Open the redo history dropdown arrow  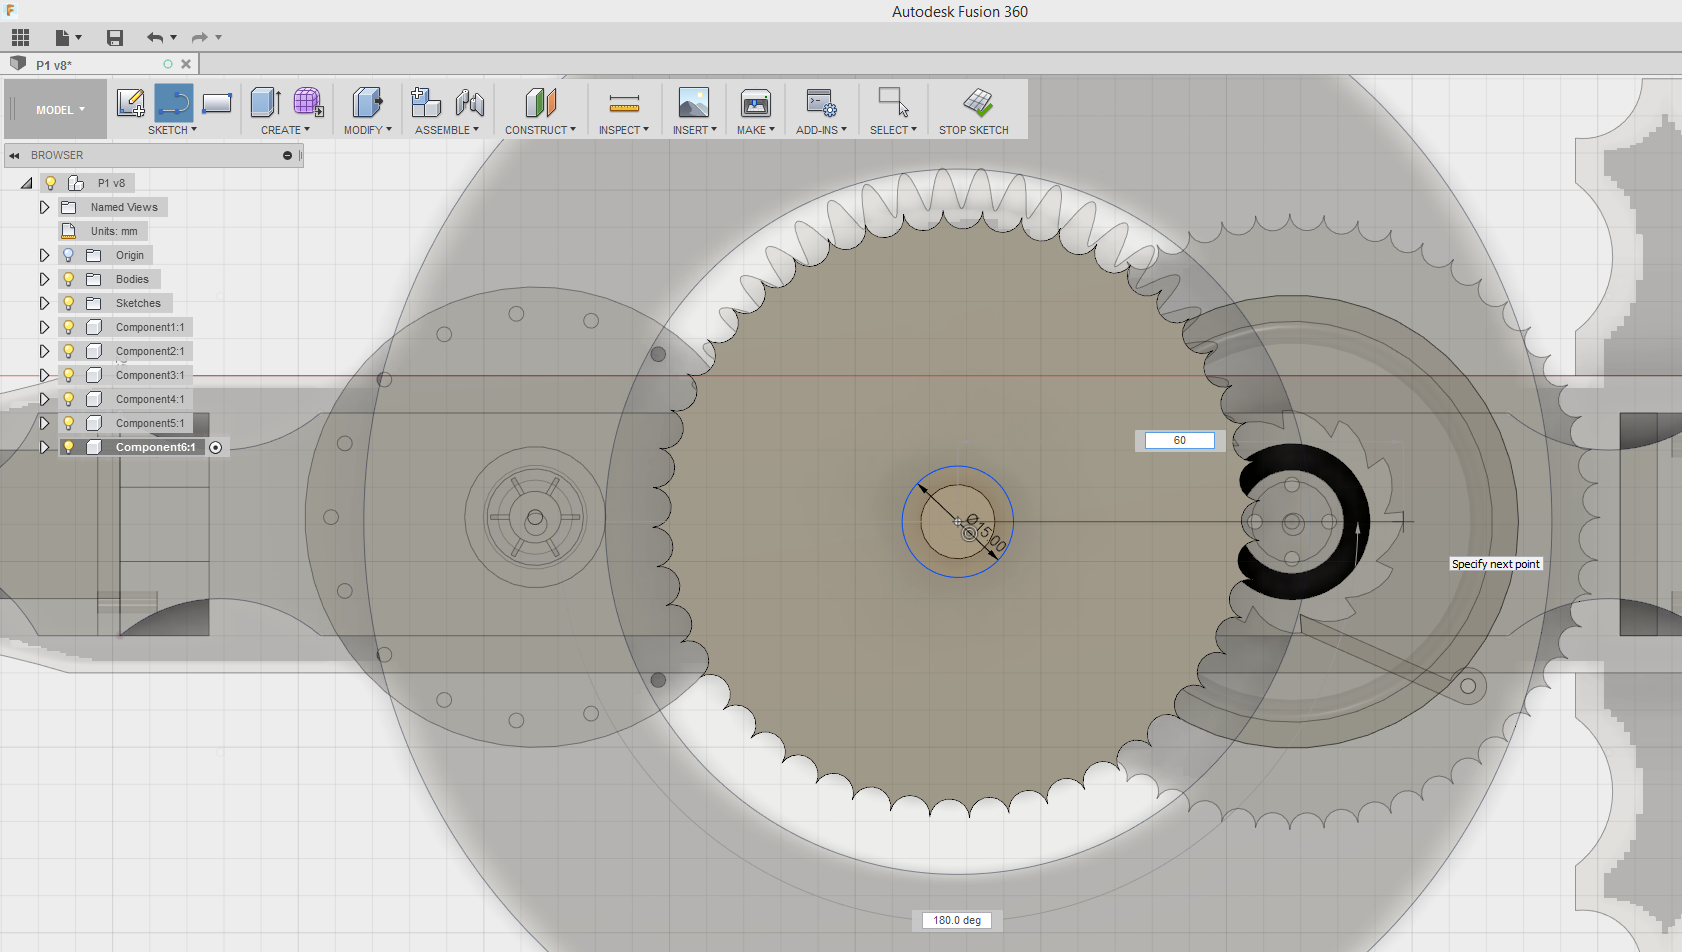(219, 38)
